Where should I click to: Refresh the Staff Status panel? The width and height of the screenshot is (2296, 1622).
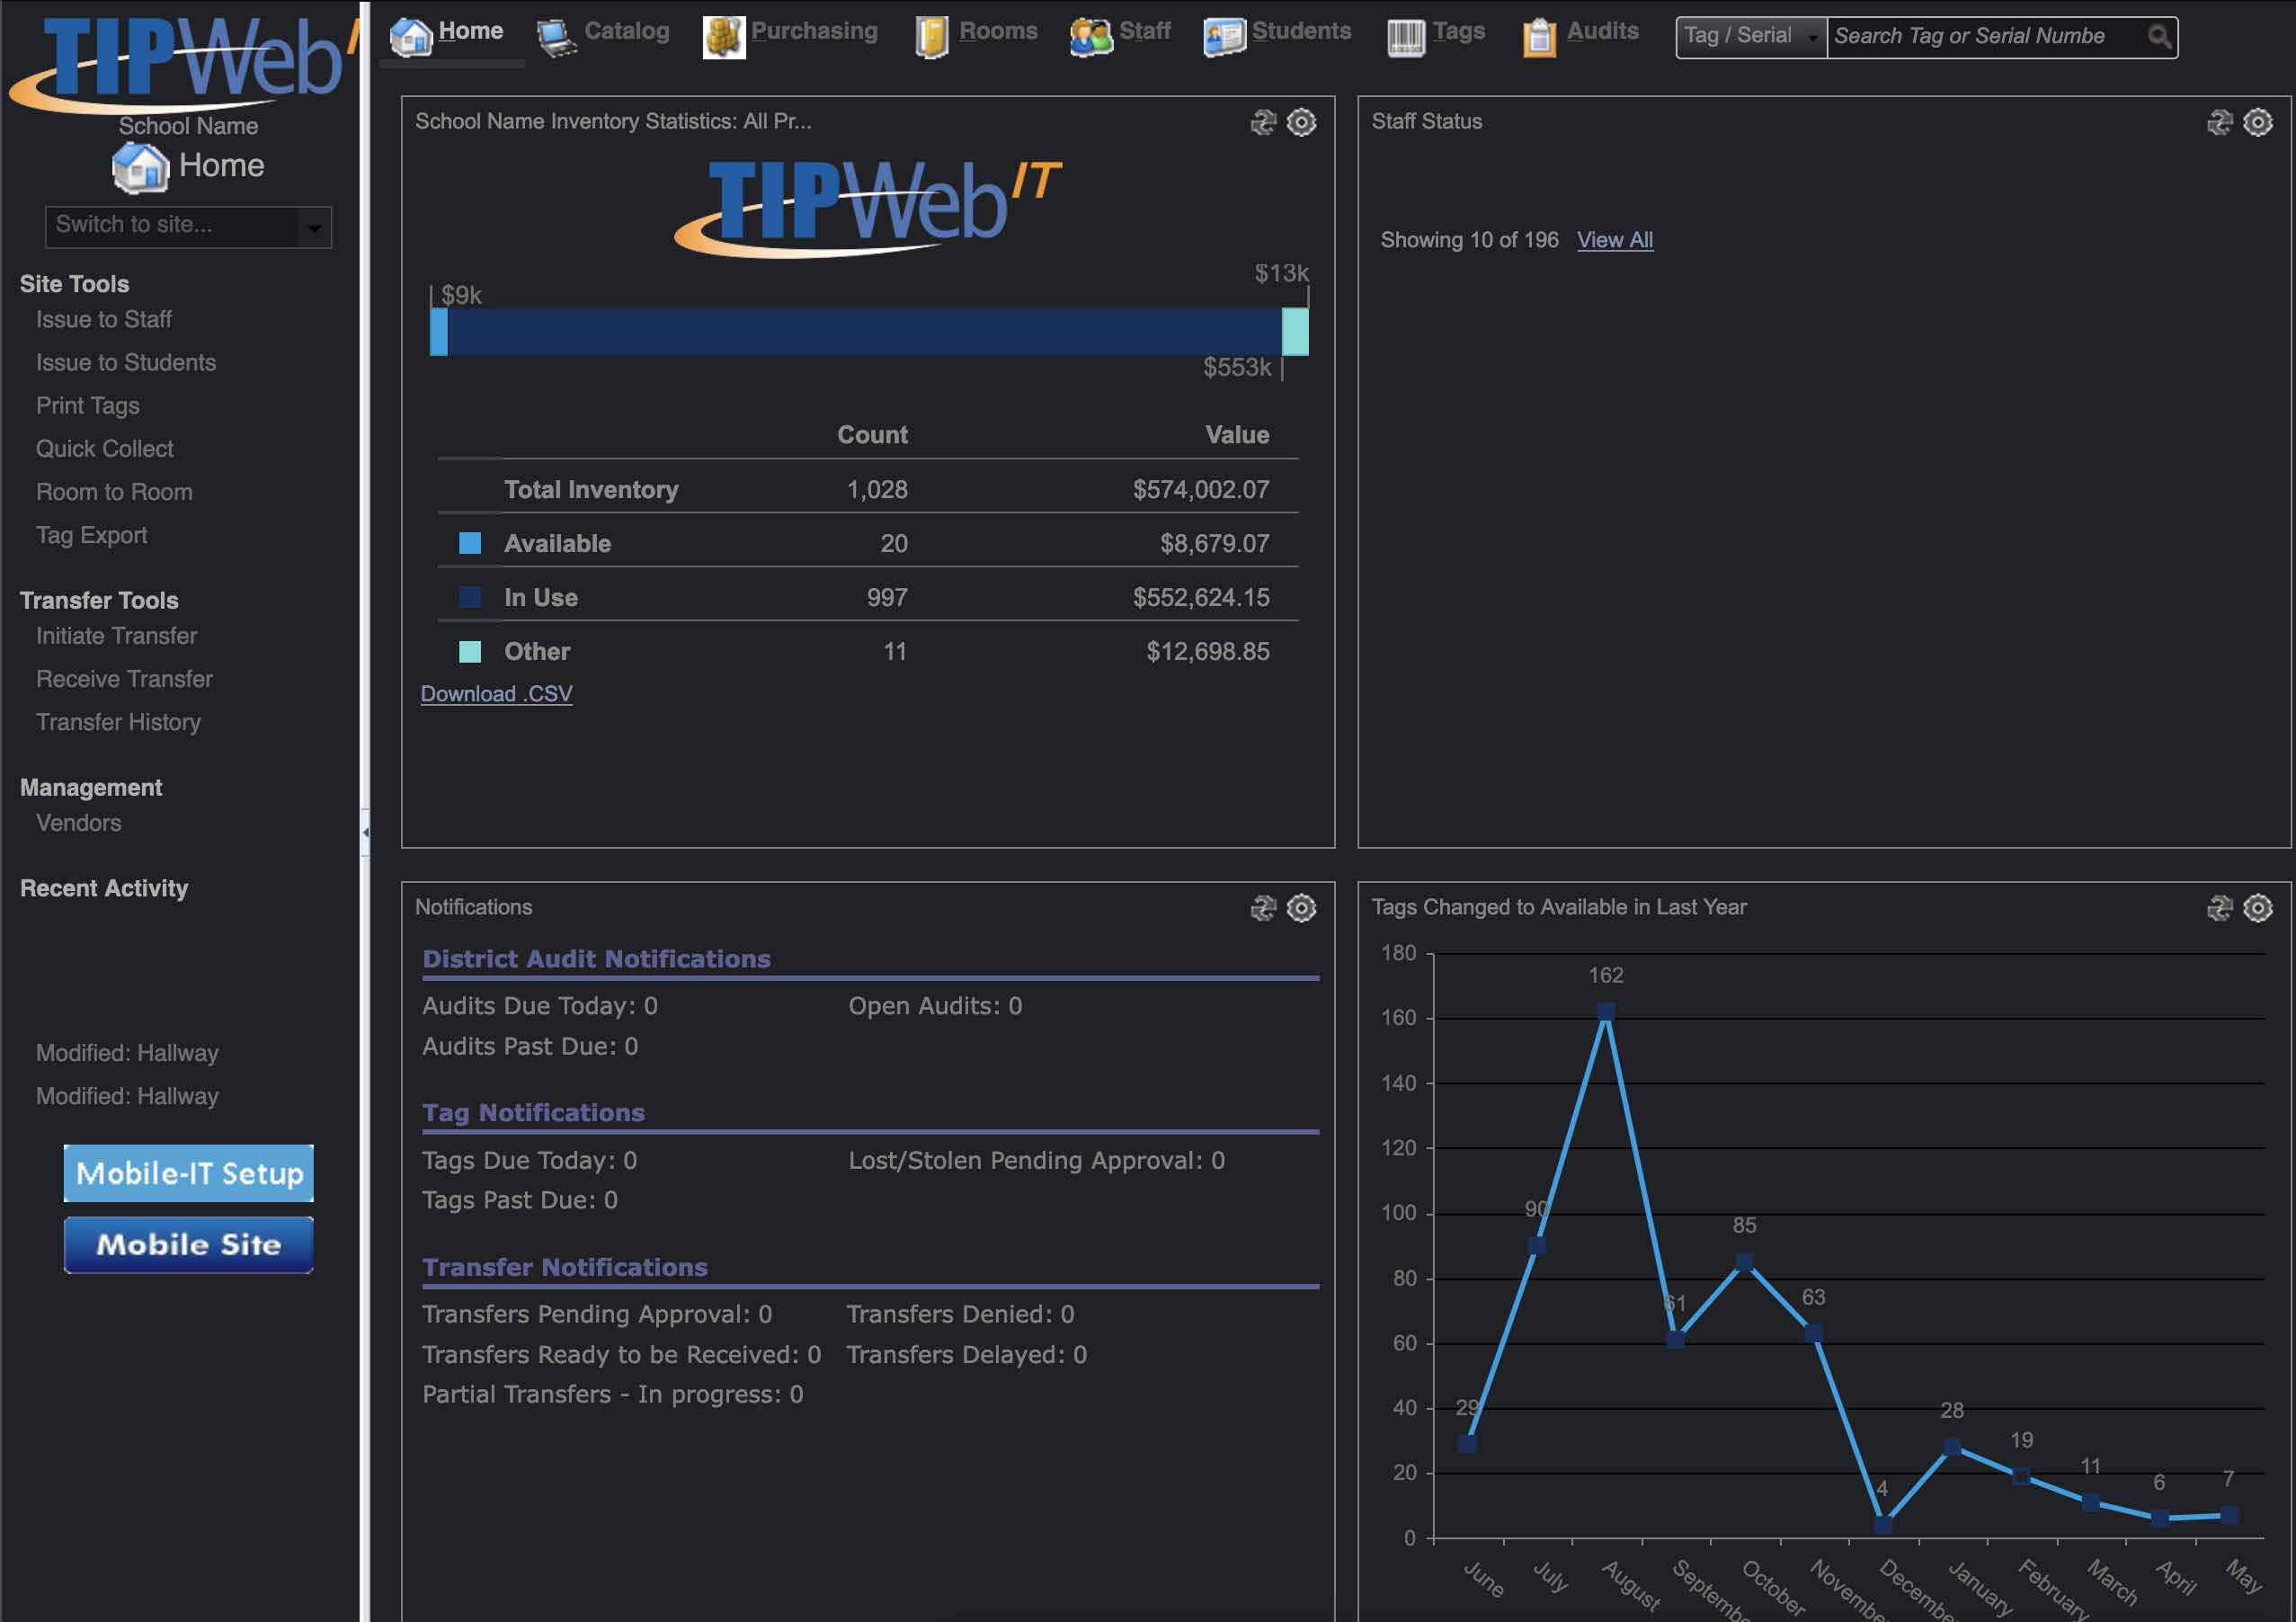pos(2219,122)
